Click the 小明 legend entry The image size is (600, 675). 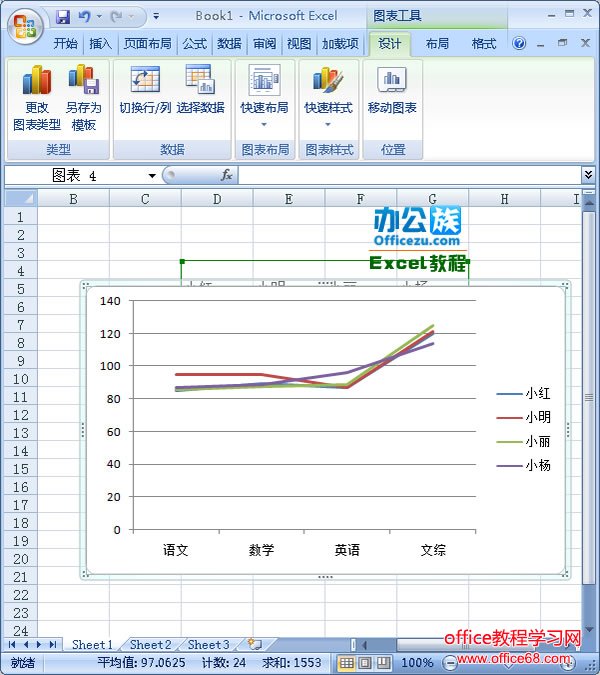tap(523, 417)
